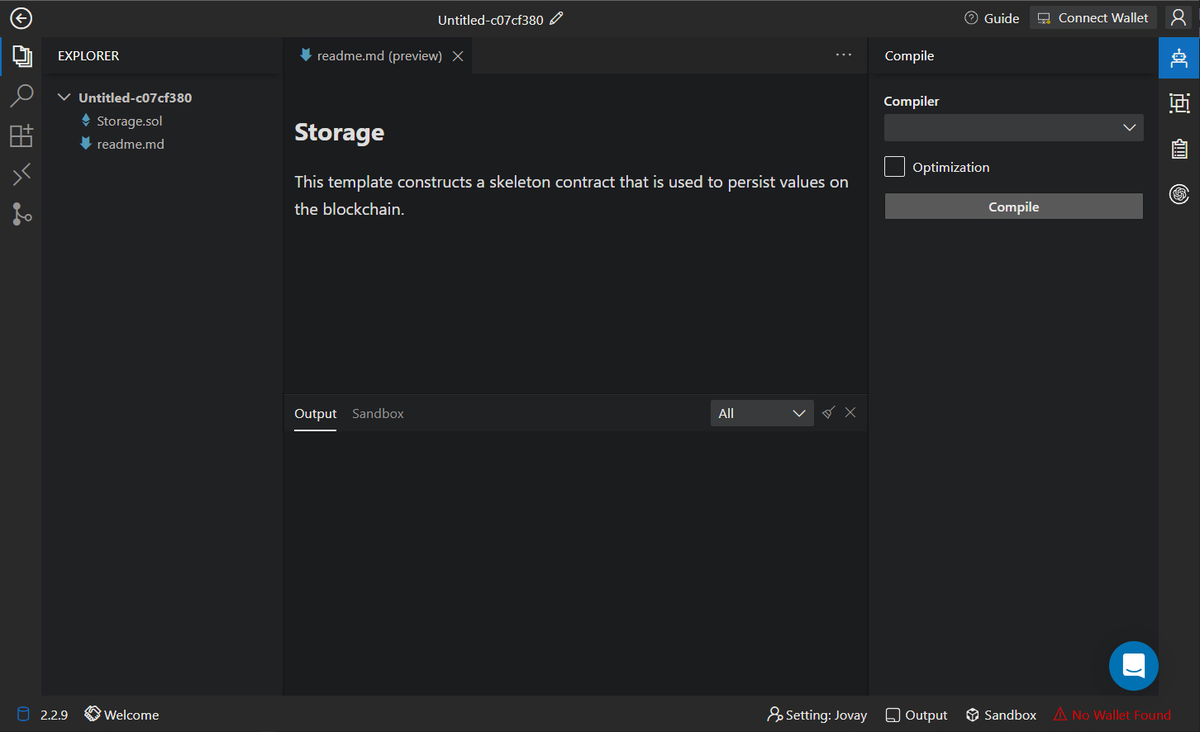Close the readme.md preview tab
1200x732 pixels.
pos(458,56)
